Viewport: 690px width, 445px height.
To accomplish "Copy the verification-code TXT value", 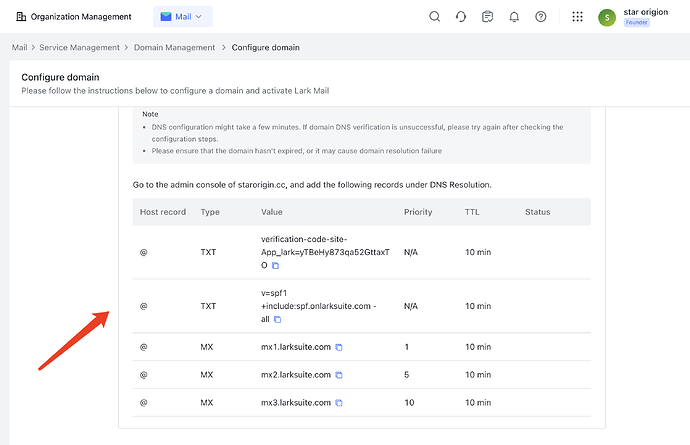I will point(275,265).
